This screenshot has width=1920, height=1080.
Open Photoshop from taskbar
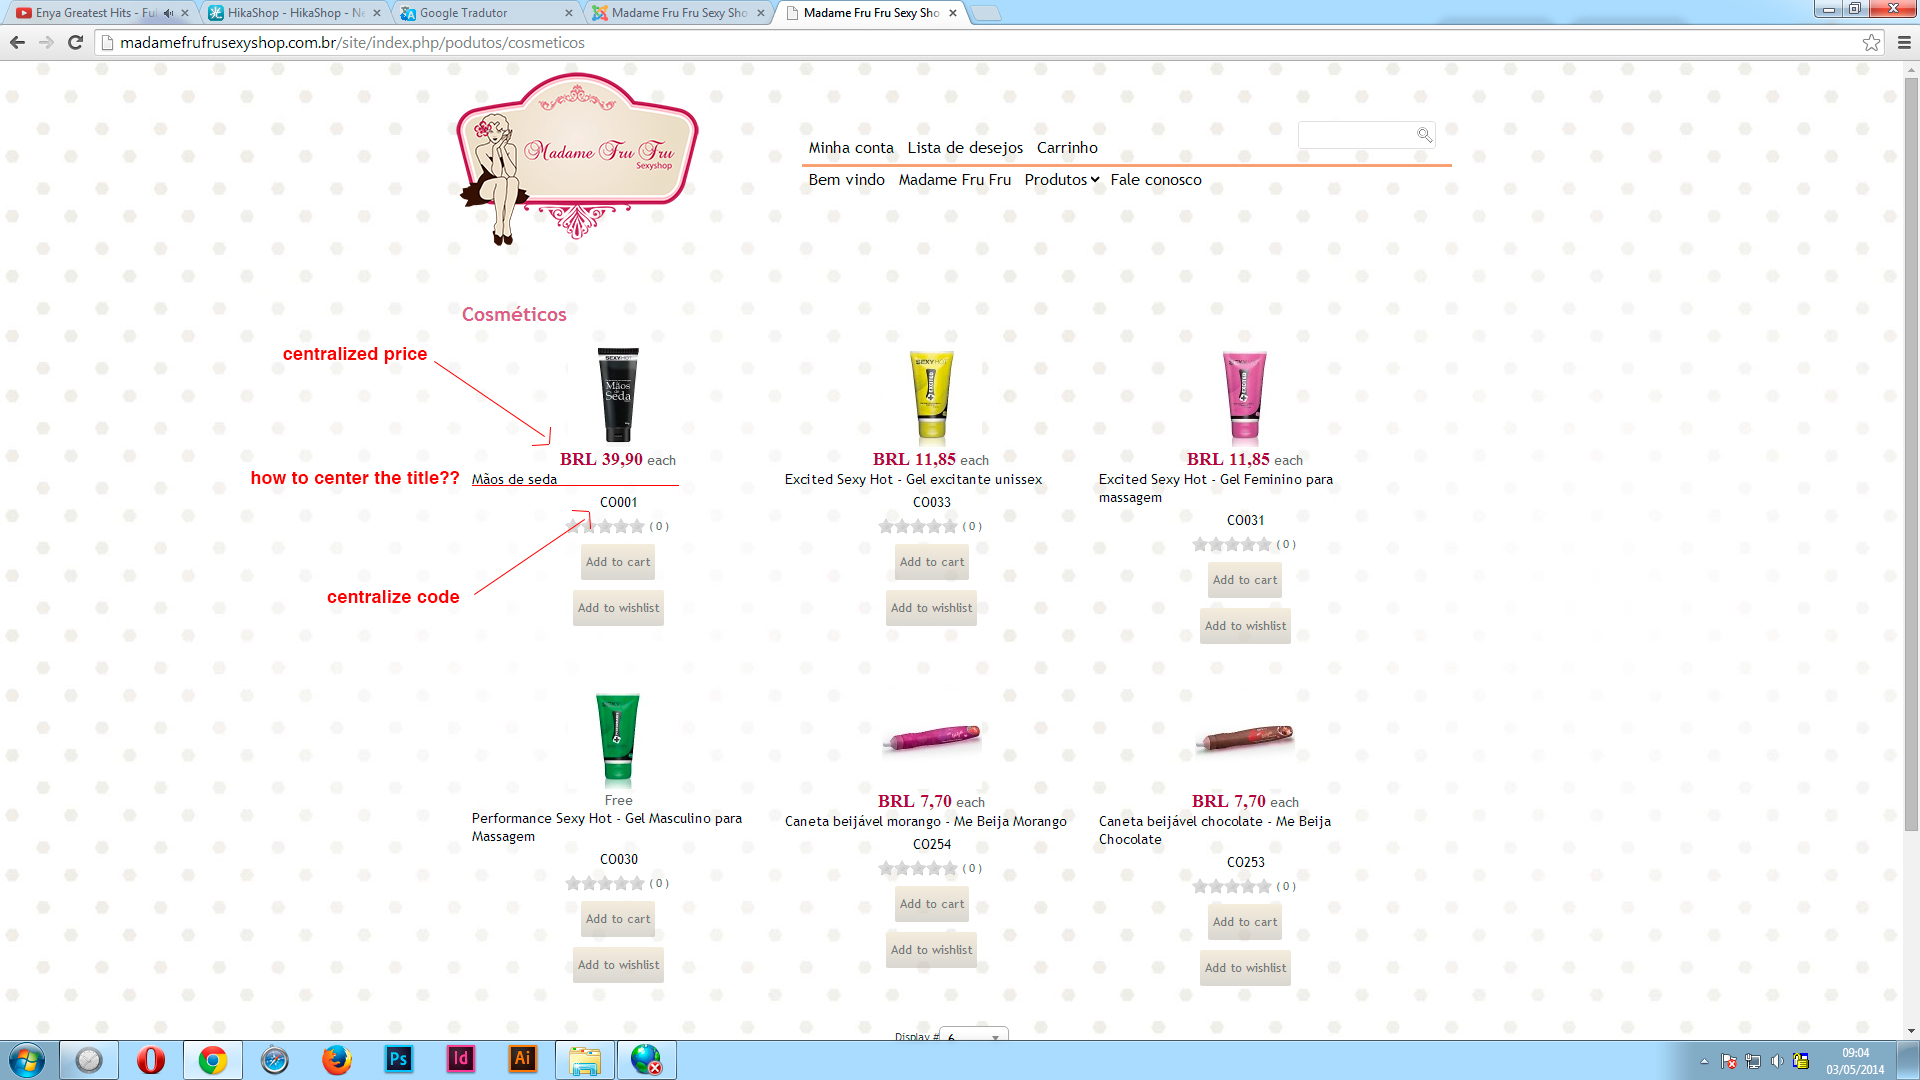click(398, 1059)
